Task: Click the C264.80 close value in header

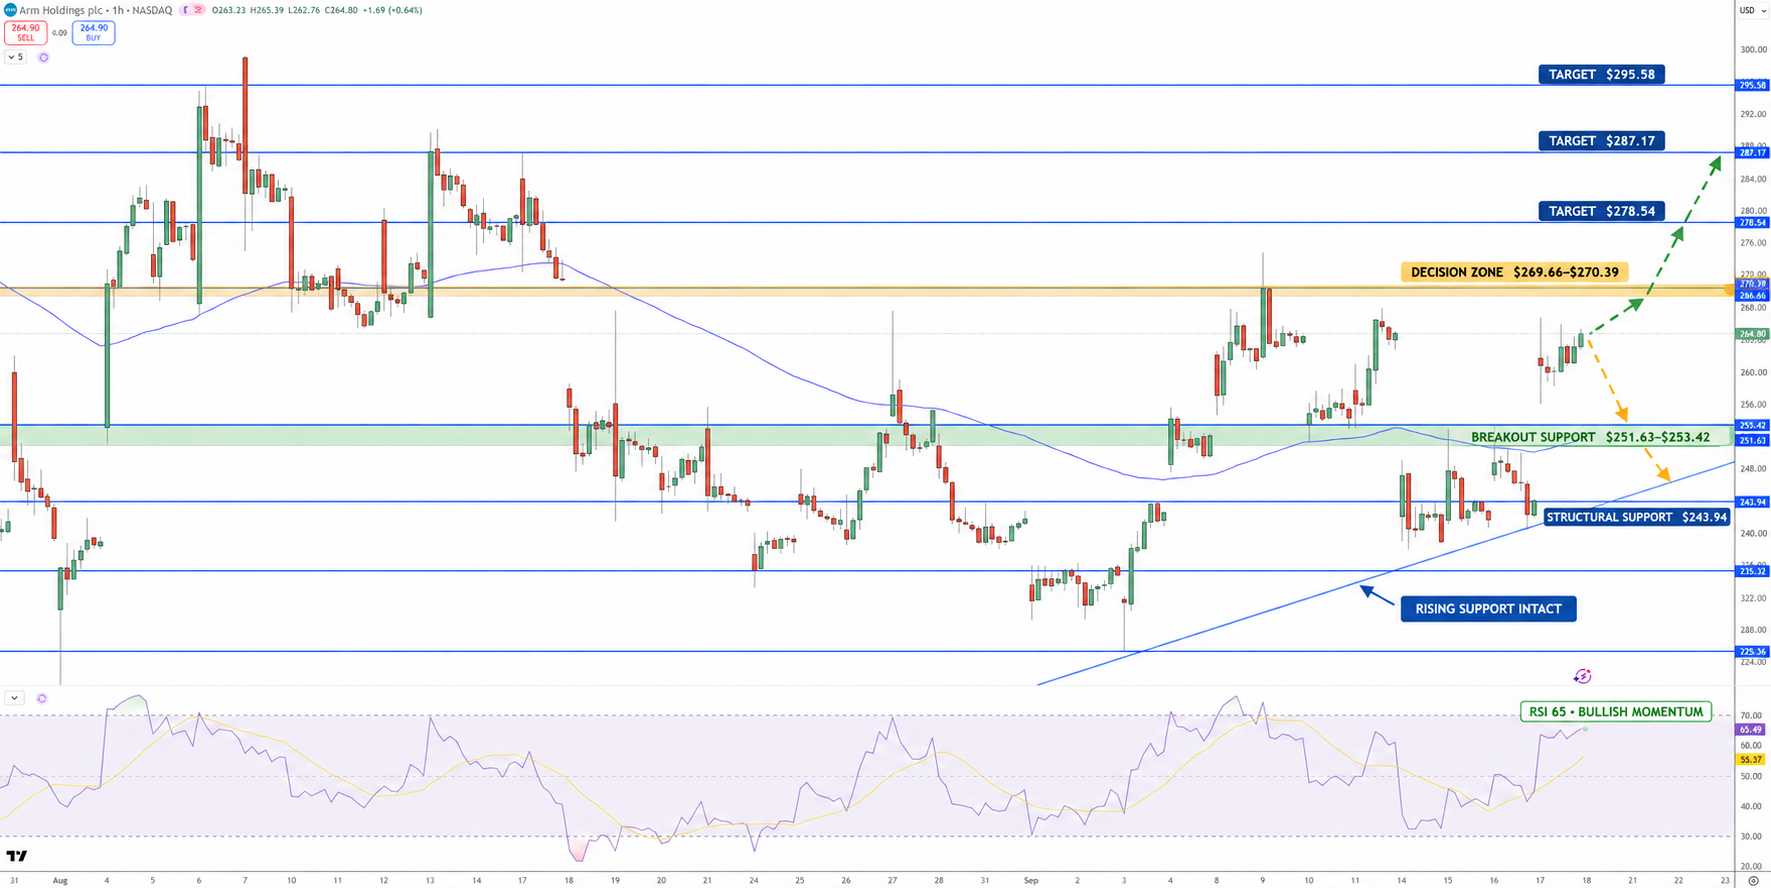Action: pyautogui.click(x=339, y=10)
